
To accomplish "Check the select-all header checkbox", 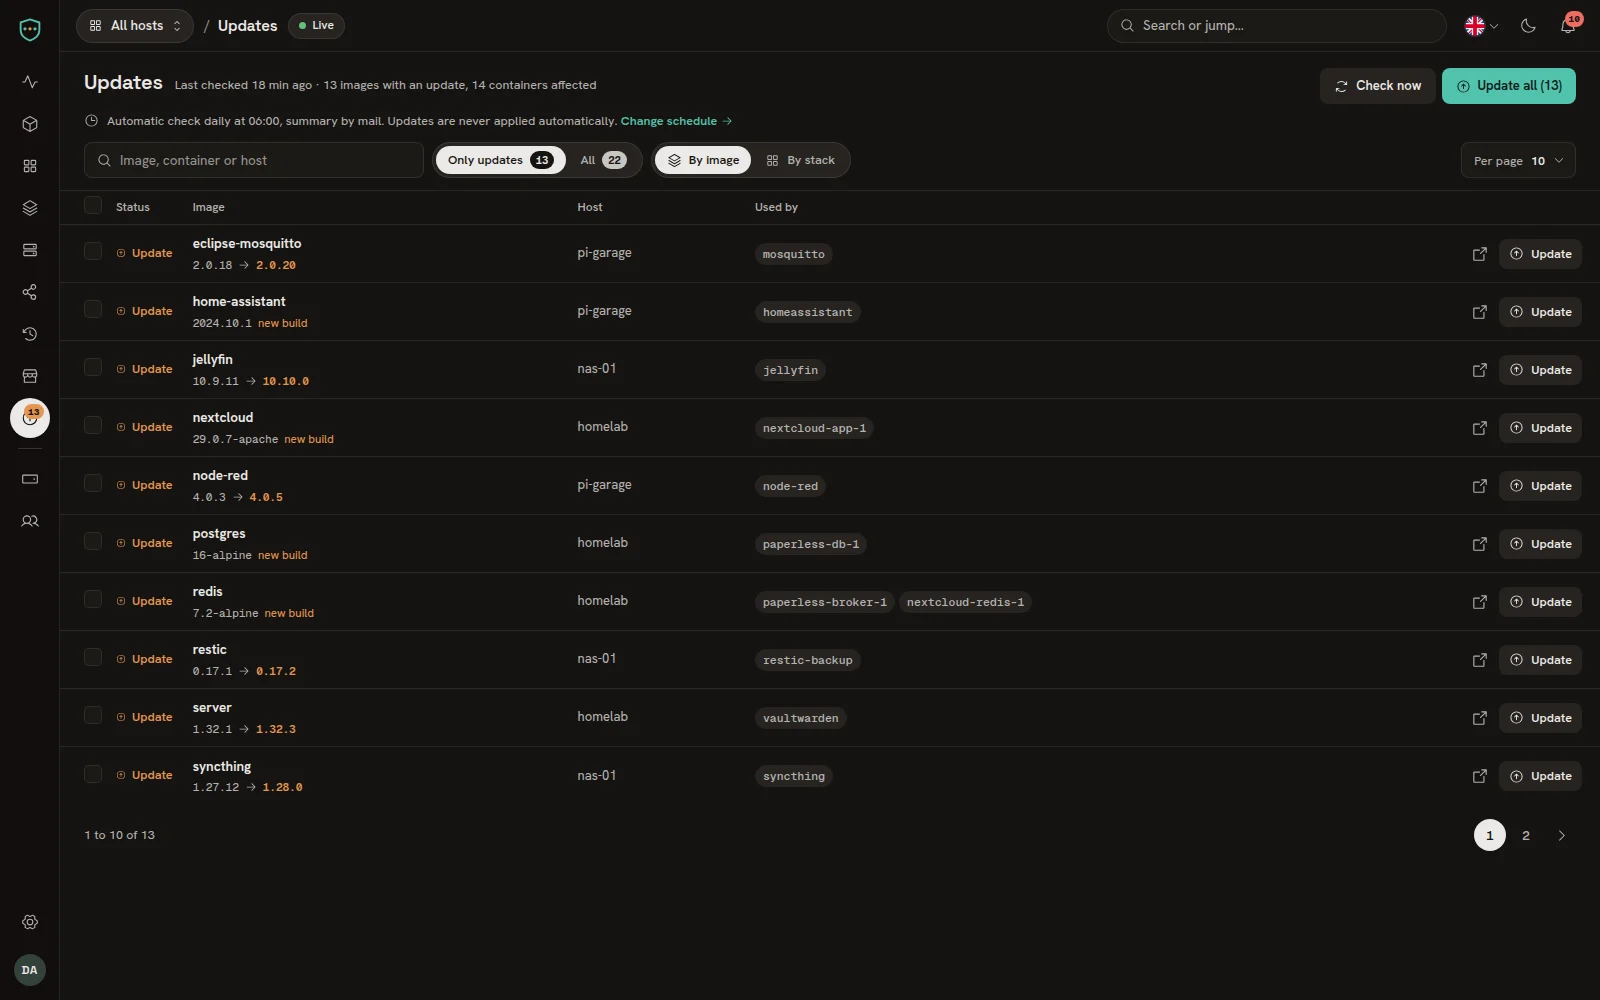I will point(93,205).
